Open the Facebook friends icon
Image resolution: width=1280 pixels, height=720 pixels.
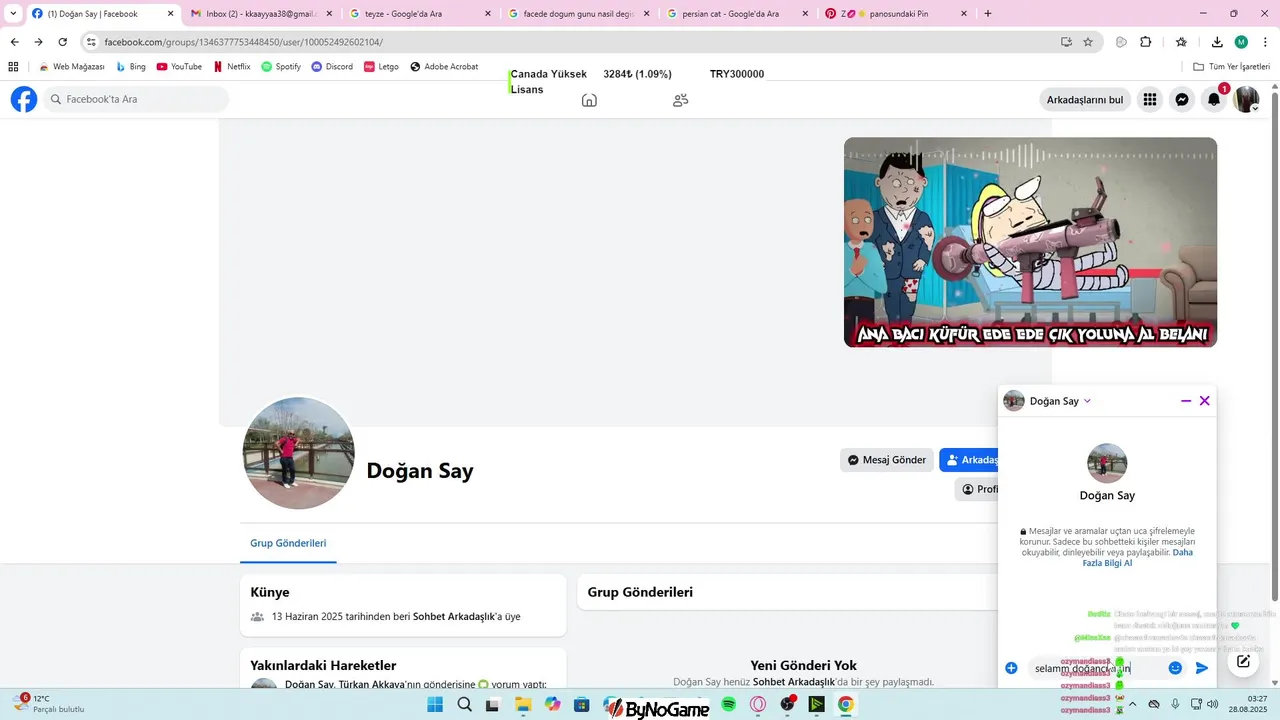click(x=681, y=100)
